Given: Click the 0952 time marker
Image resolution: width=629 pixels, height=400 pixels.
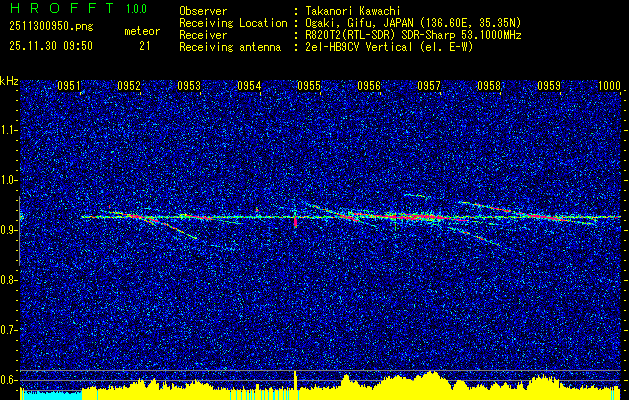Looking at the screenshot, I should 129,85.
